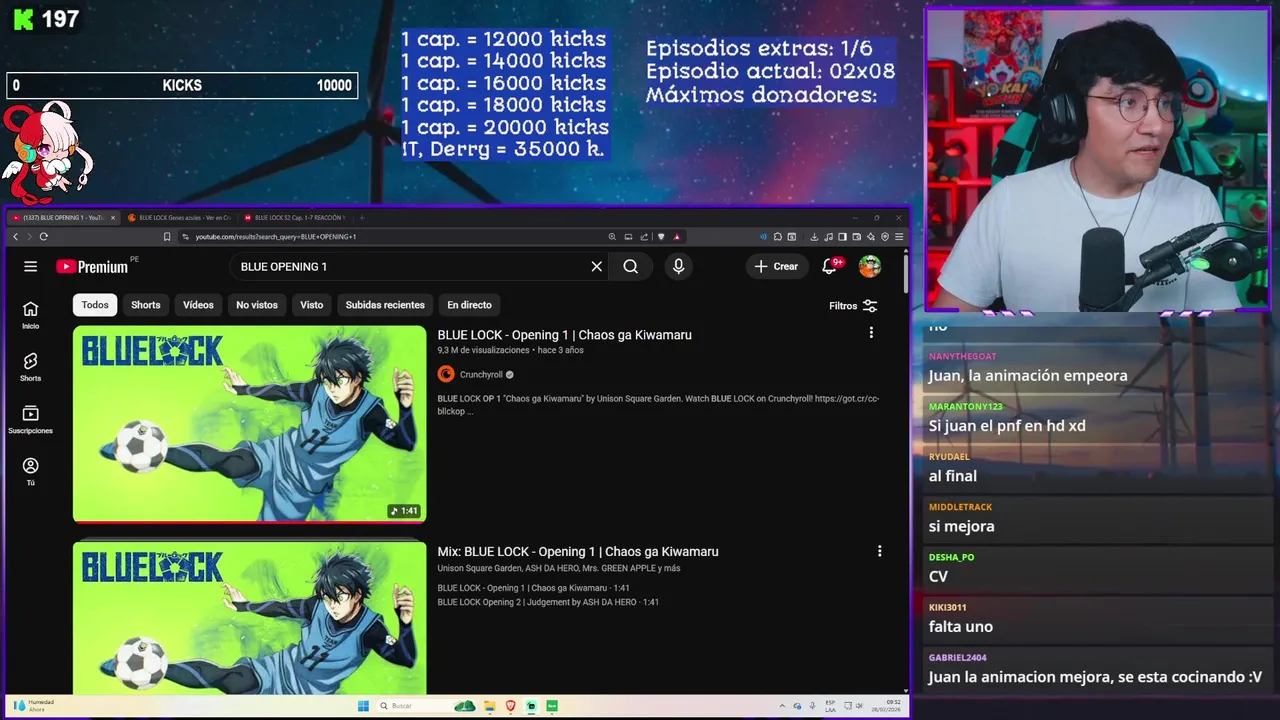The width and height of the screenshot is (1280, 720).
Task: Clear the search box with the X icon
Action: 597,266
